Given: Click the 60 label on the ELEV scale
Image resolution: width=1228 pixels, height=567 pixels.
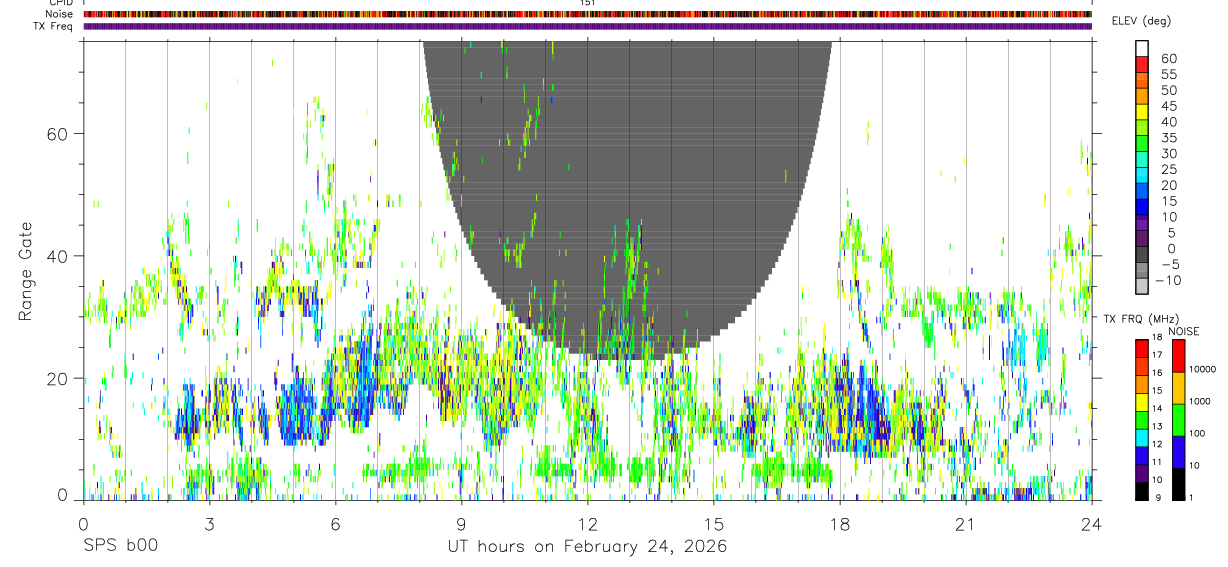Looking at the screenshot, I should [1168, 58].
